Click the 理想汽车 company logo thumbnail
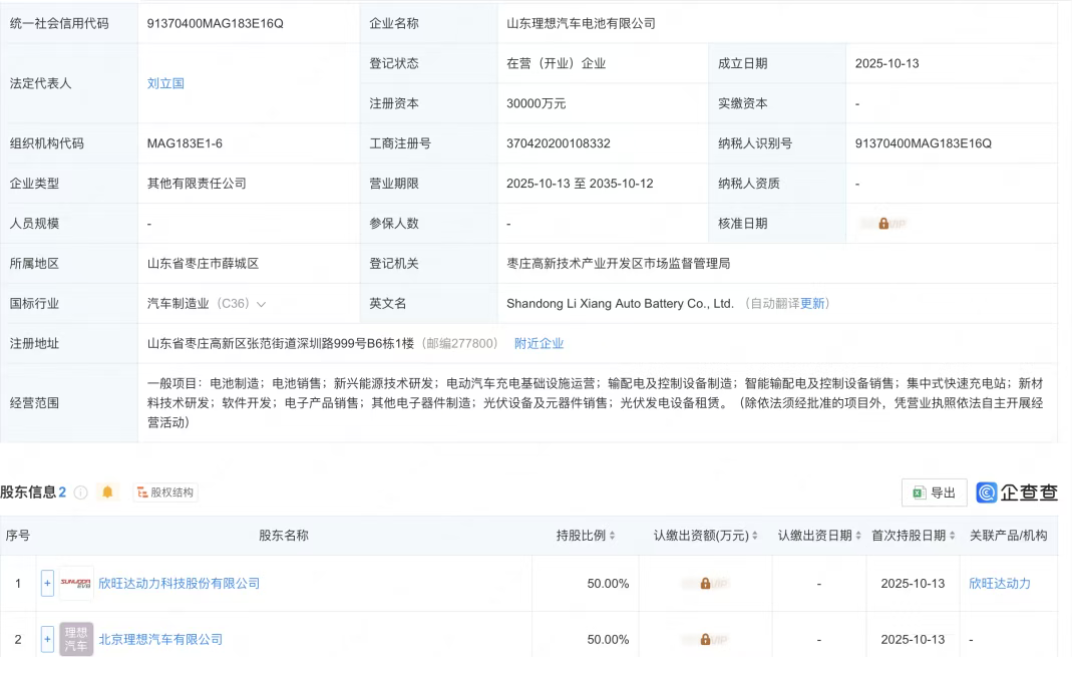The width and height of the screenshot is (1072, 682). click(x=76, y=638)
